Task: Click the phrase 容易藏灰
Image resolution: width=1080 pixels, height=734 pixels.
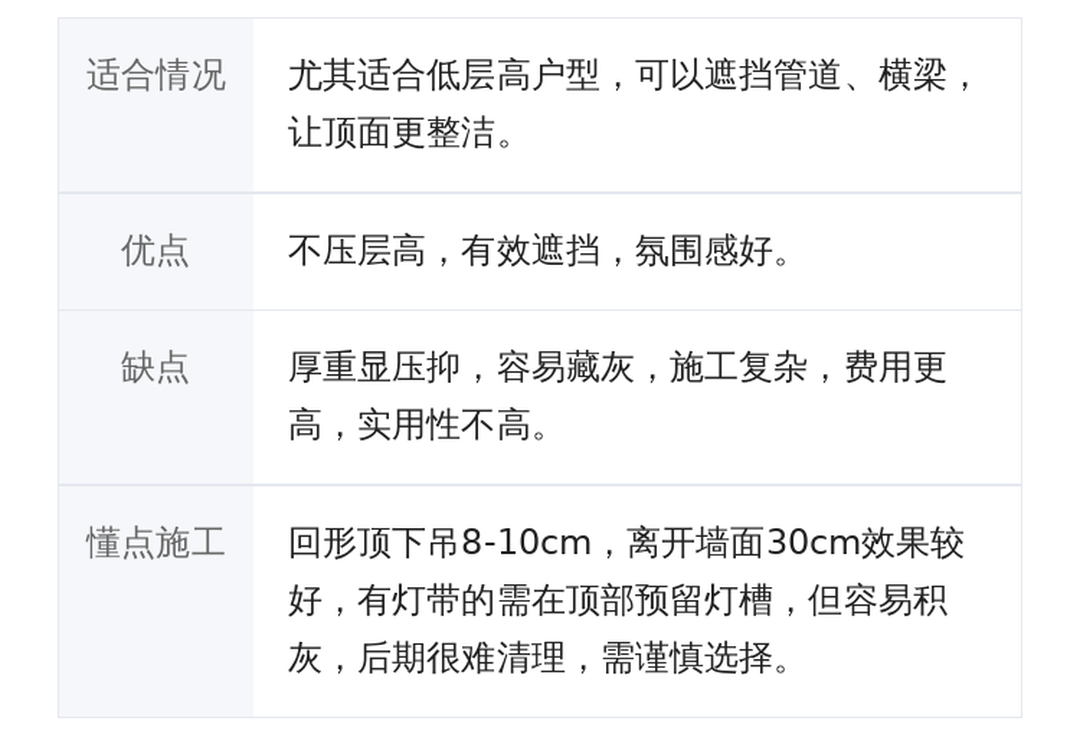Action: 565,367
